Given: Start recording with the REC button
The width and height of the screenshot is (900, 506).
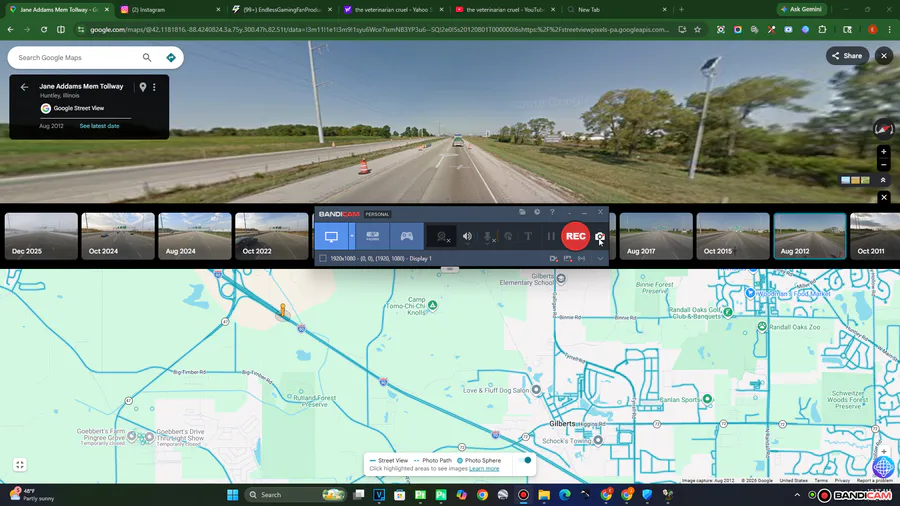Looking at the screenshot, I should 575,236.
